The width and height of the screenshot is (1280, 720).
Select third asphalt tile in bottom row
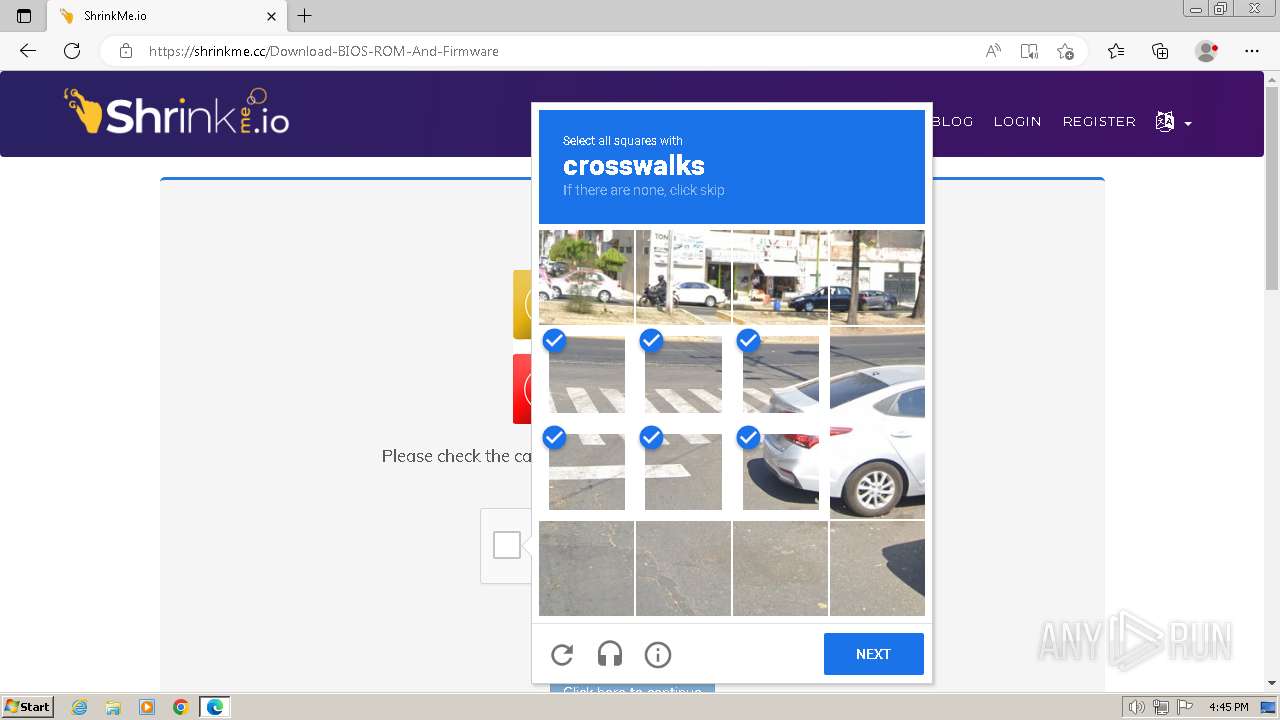pos(780,568)
